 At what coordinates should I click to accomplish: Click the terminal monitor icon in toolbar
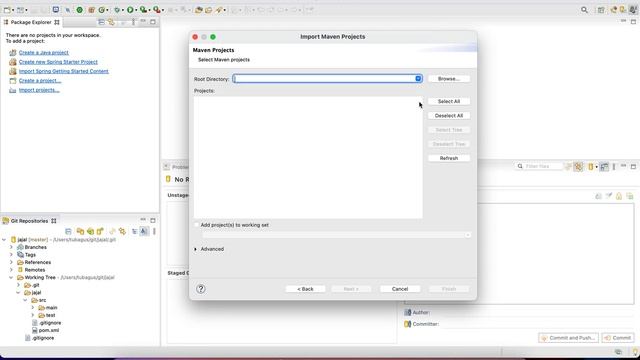pos(56,10)
